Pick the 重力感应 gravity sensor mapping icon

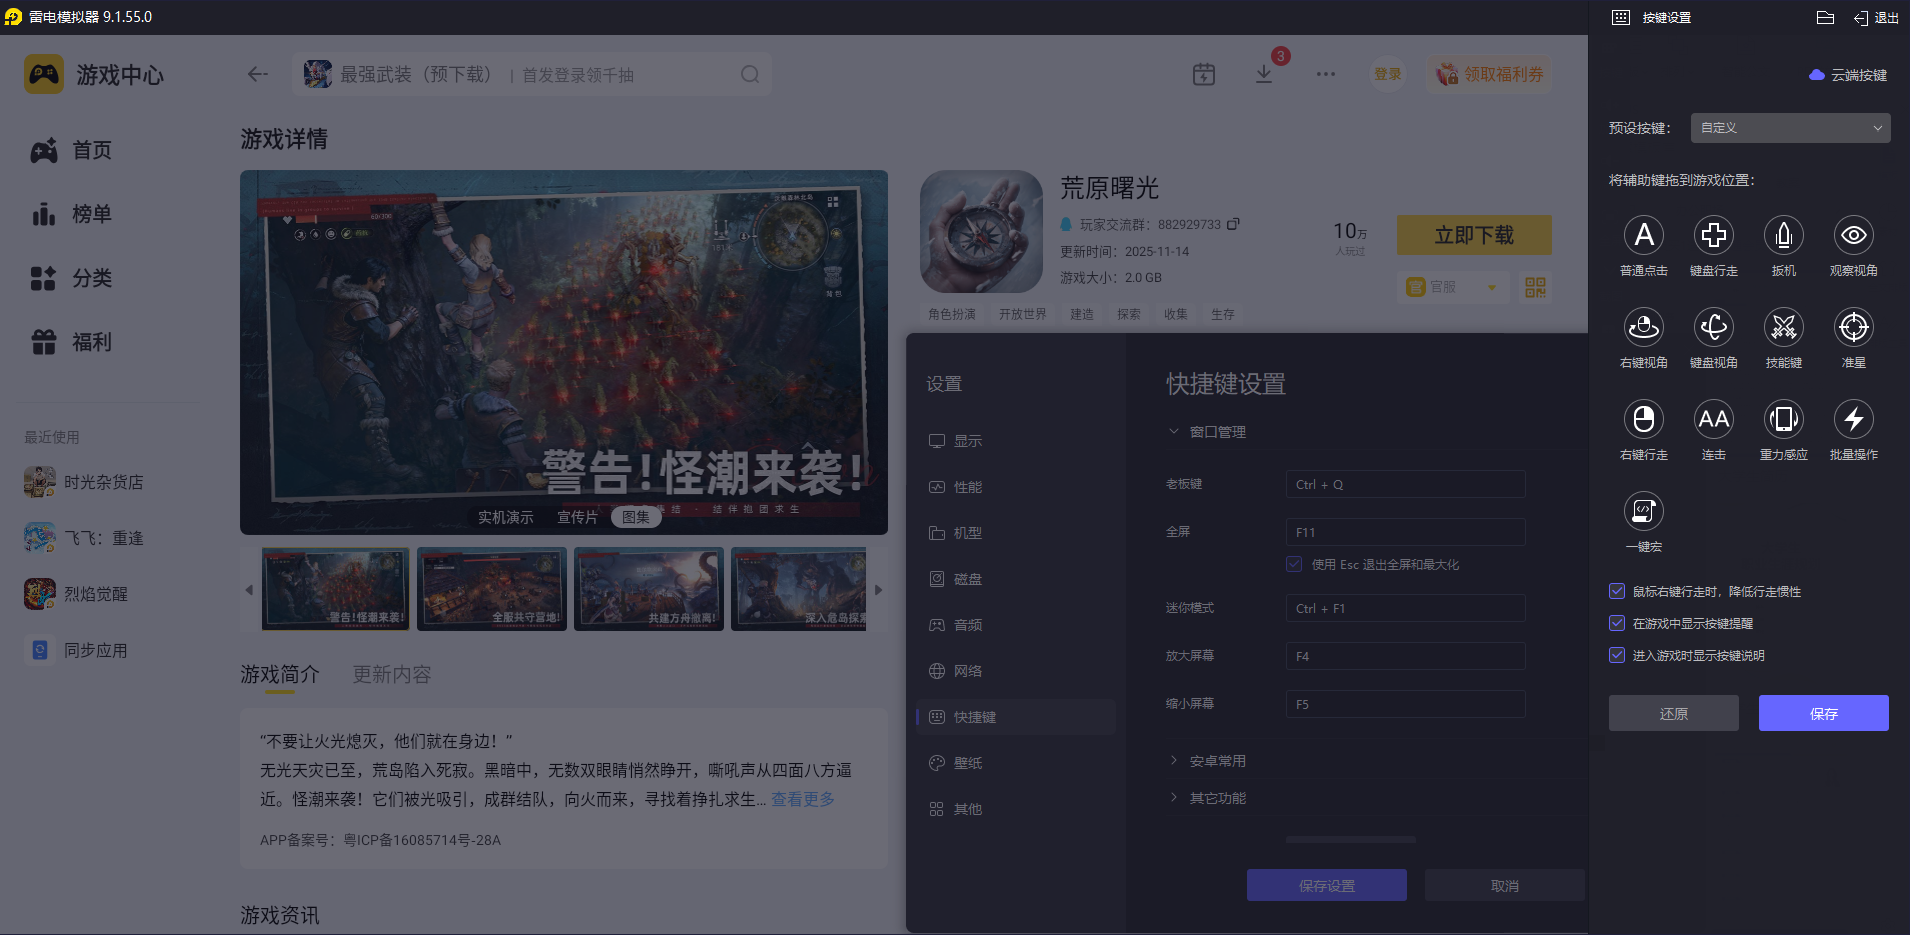pos(1784,420)
